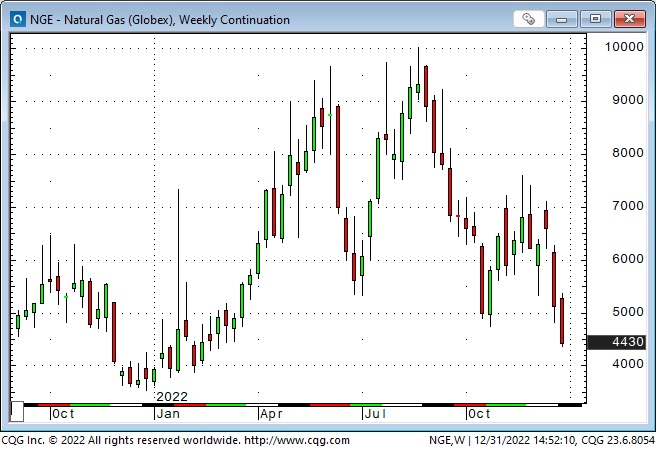Click the 4000 price axis label
Image resolution: width=656 pixels, height=465 pixels.
click(x=628, y=363)
